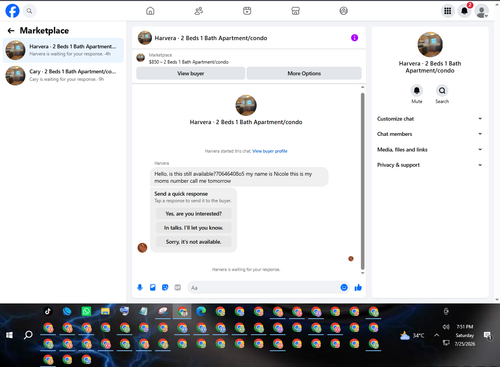The height and width of the screenshot is (367, 500).
Task: Open File Explorer from the taskbar
Action: (105, 311)
